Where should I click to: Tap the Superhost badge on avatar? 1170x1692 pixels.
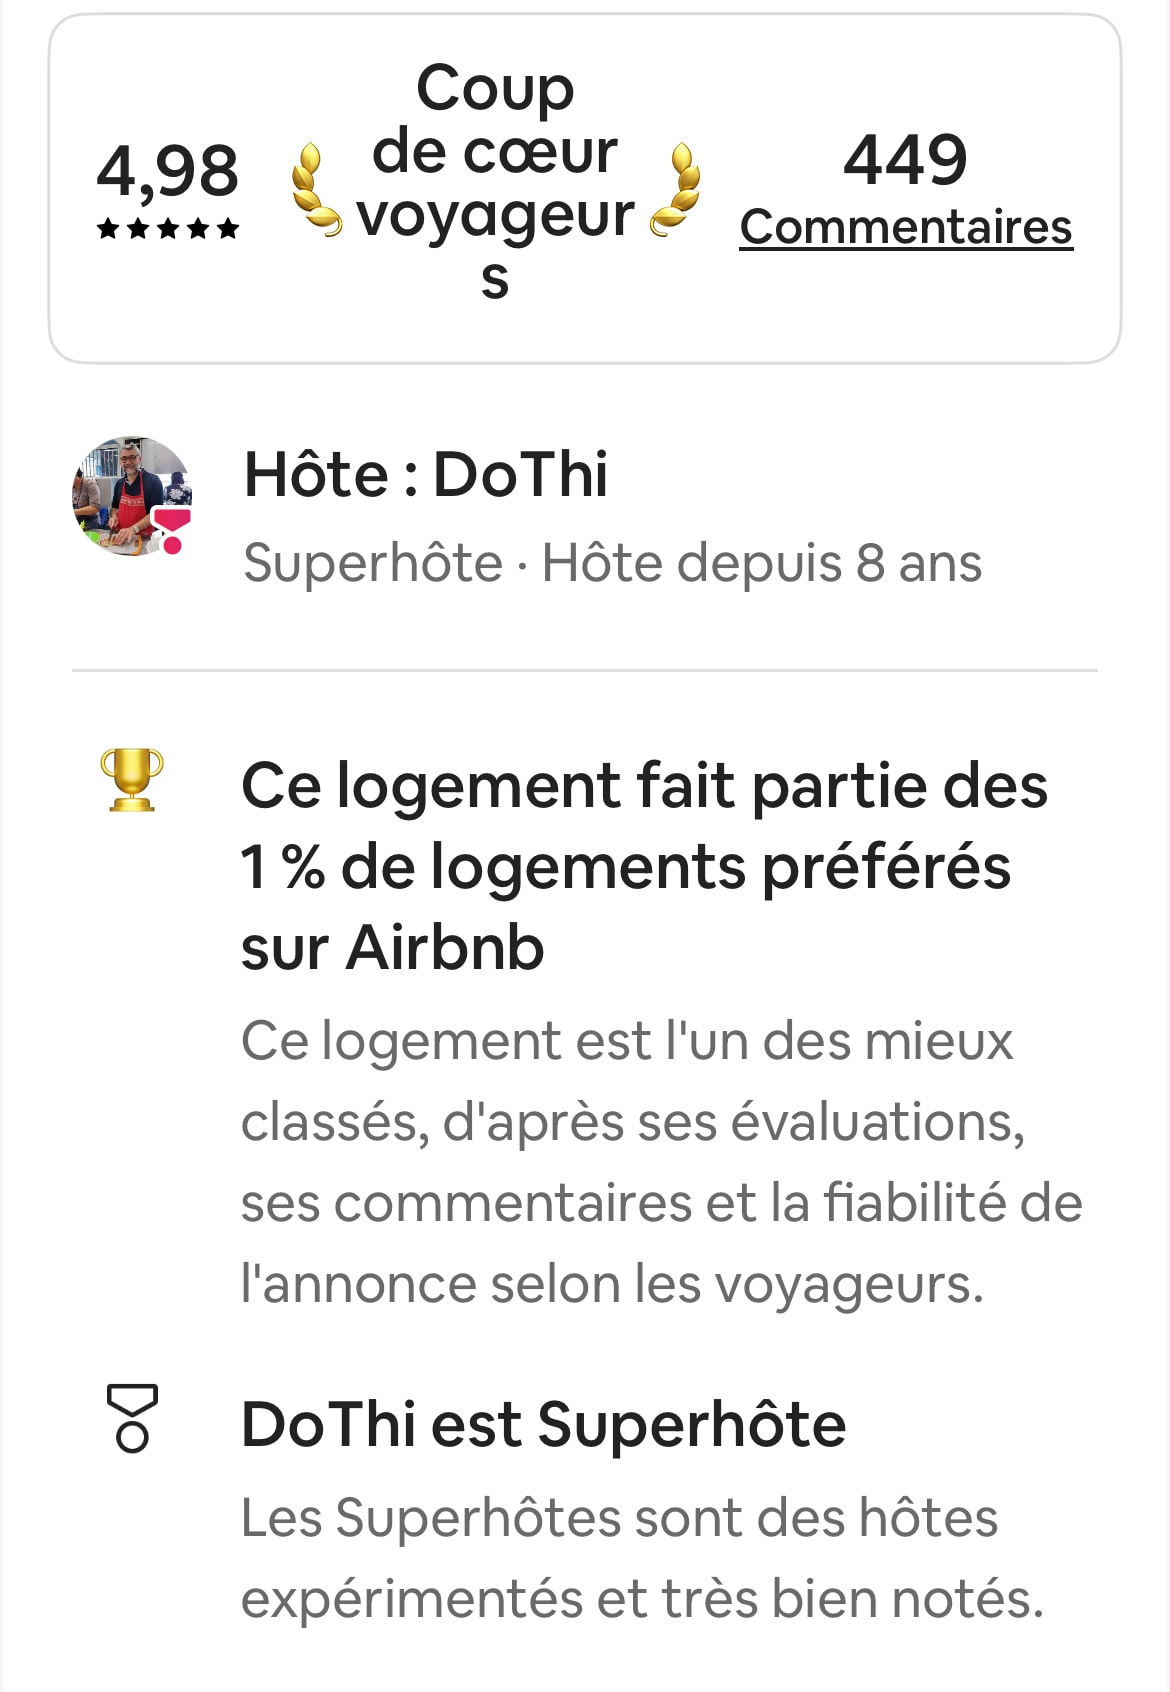tap(171, 530)
